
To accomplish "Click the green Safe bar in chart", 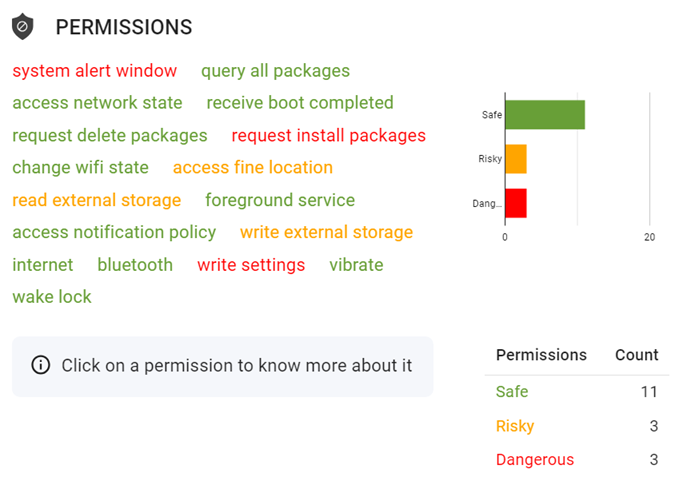I will [x=545, y=115].
